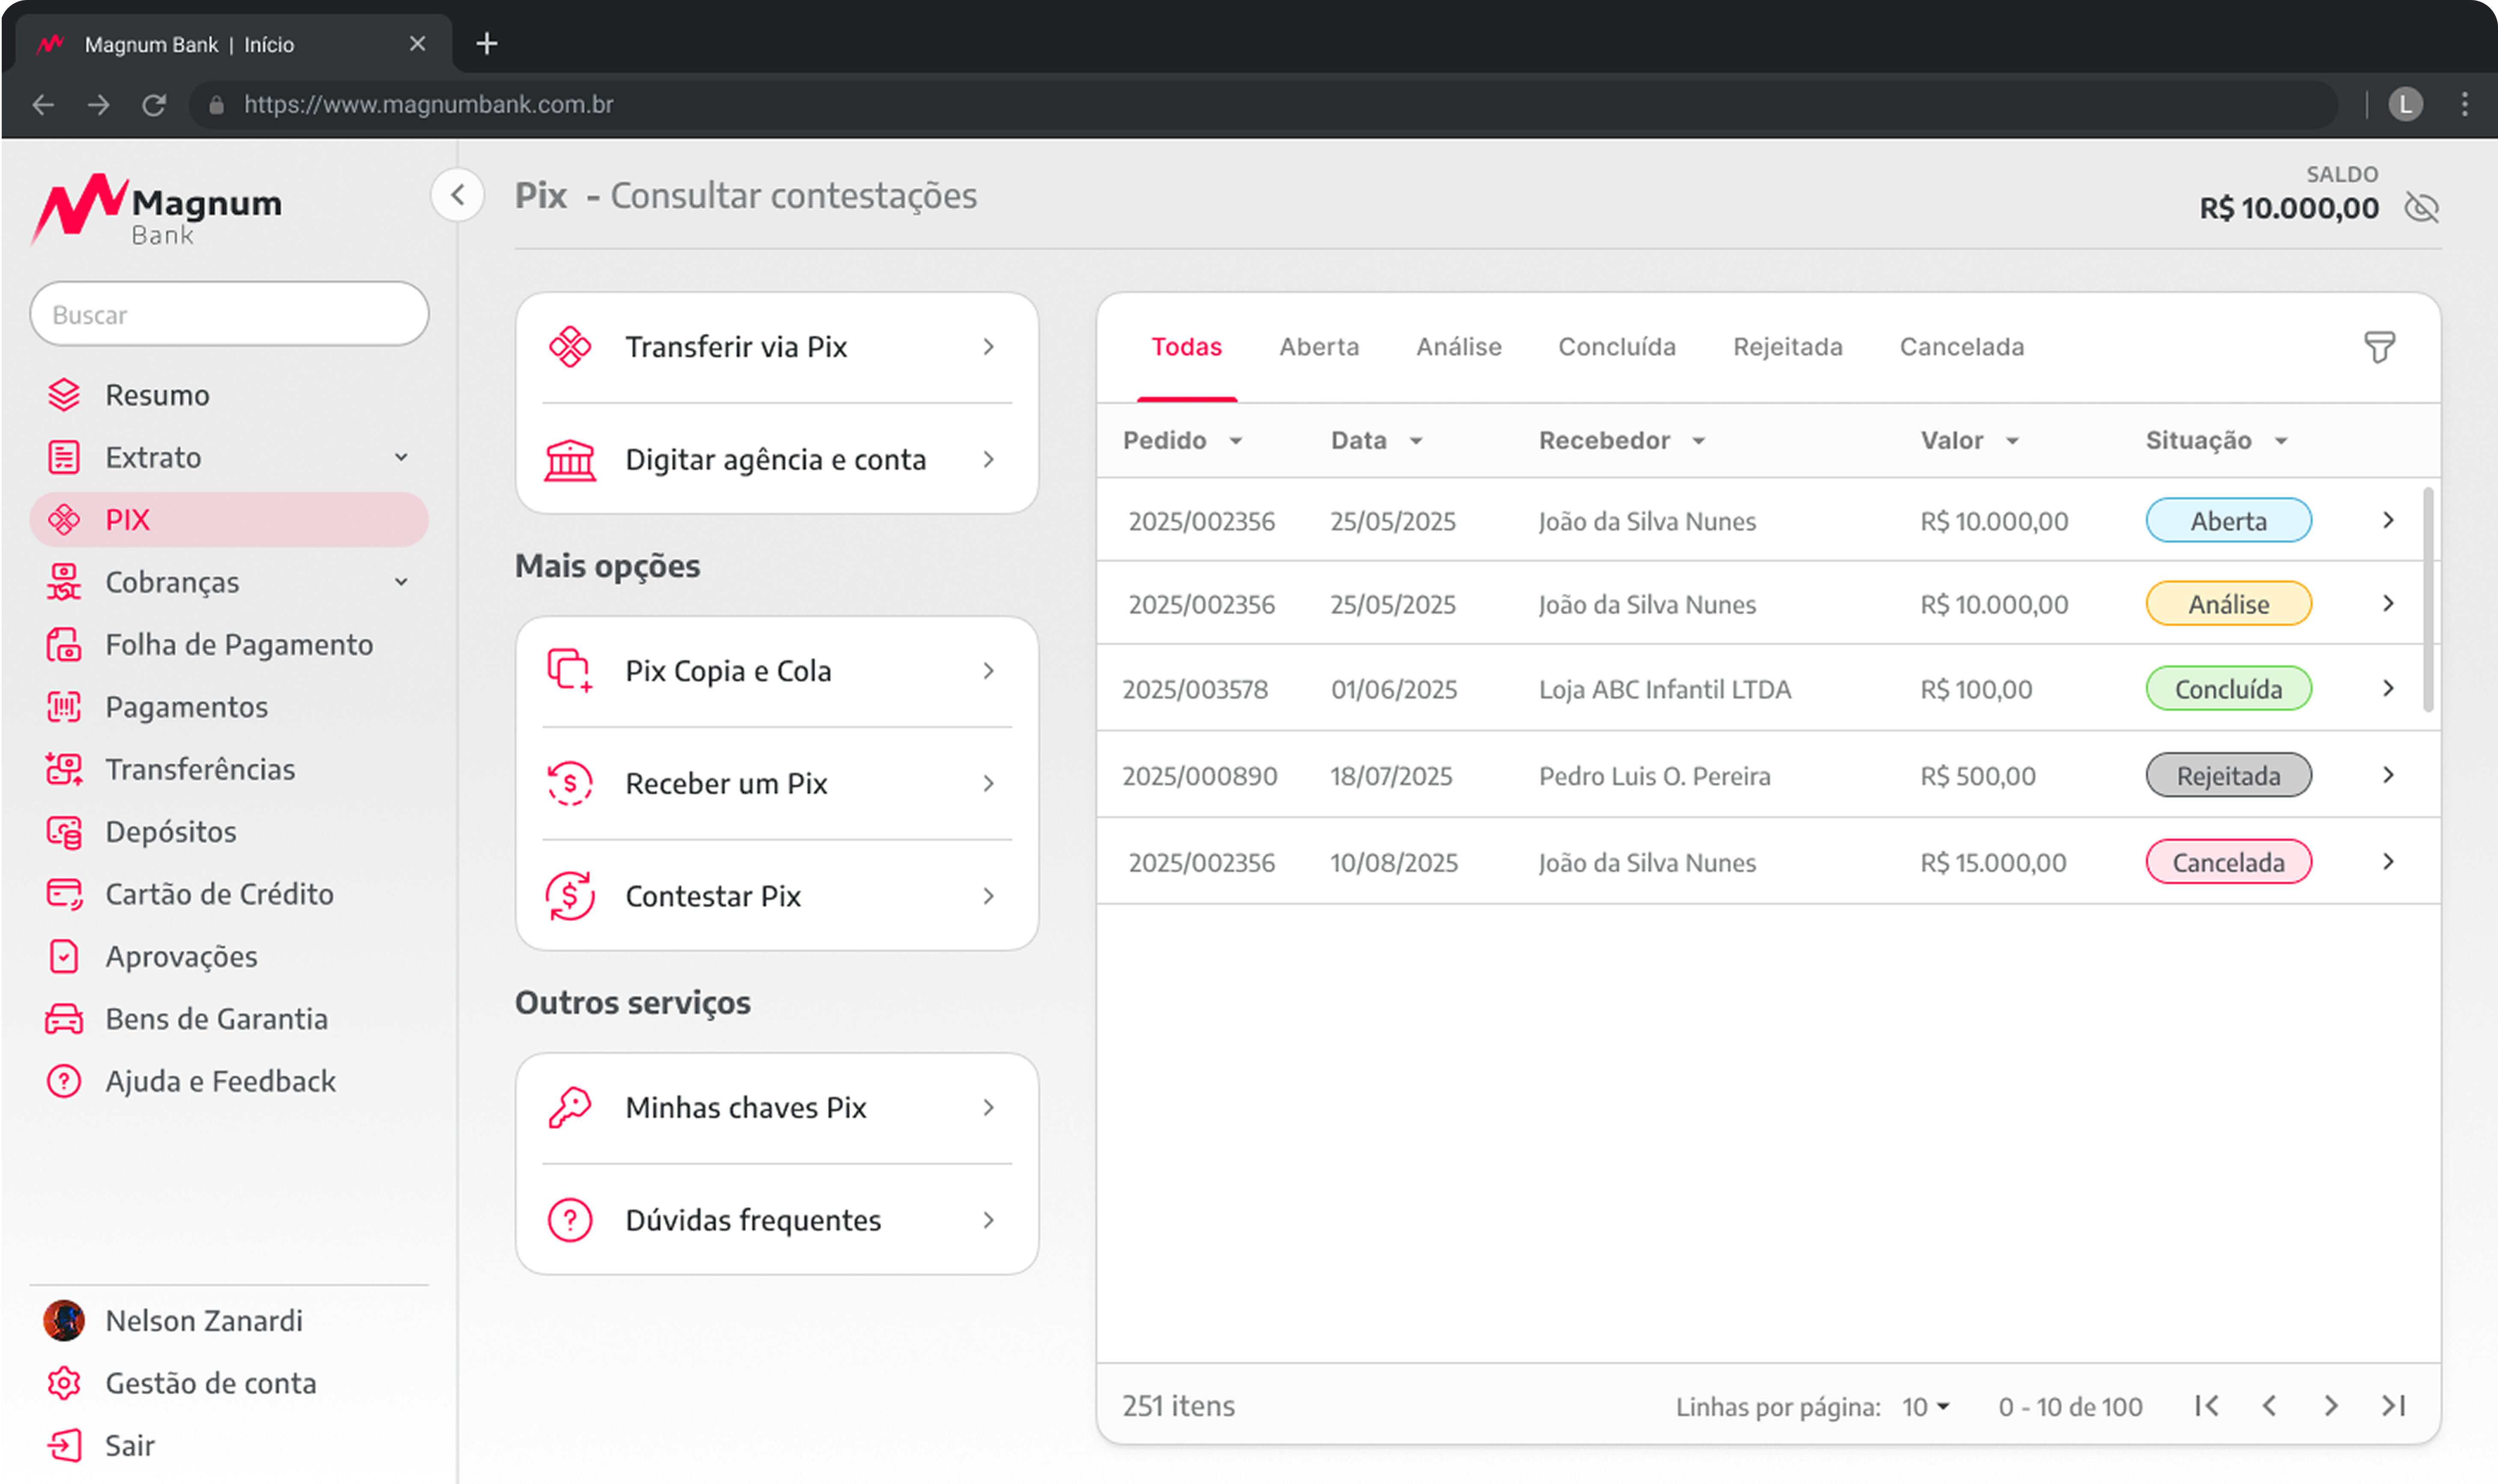Viewport: 2498px width, 1484px height.
Task: Go to last page of results
Action: (2393, 1406)
